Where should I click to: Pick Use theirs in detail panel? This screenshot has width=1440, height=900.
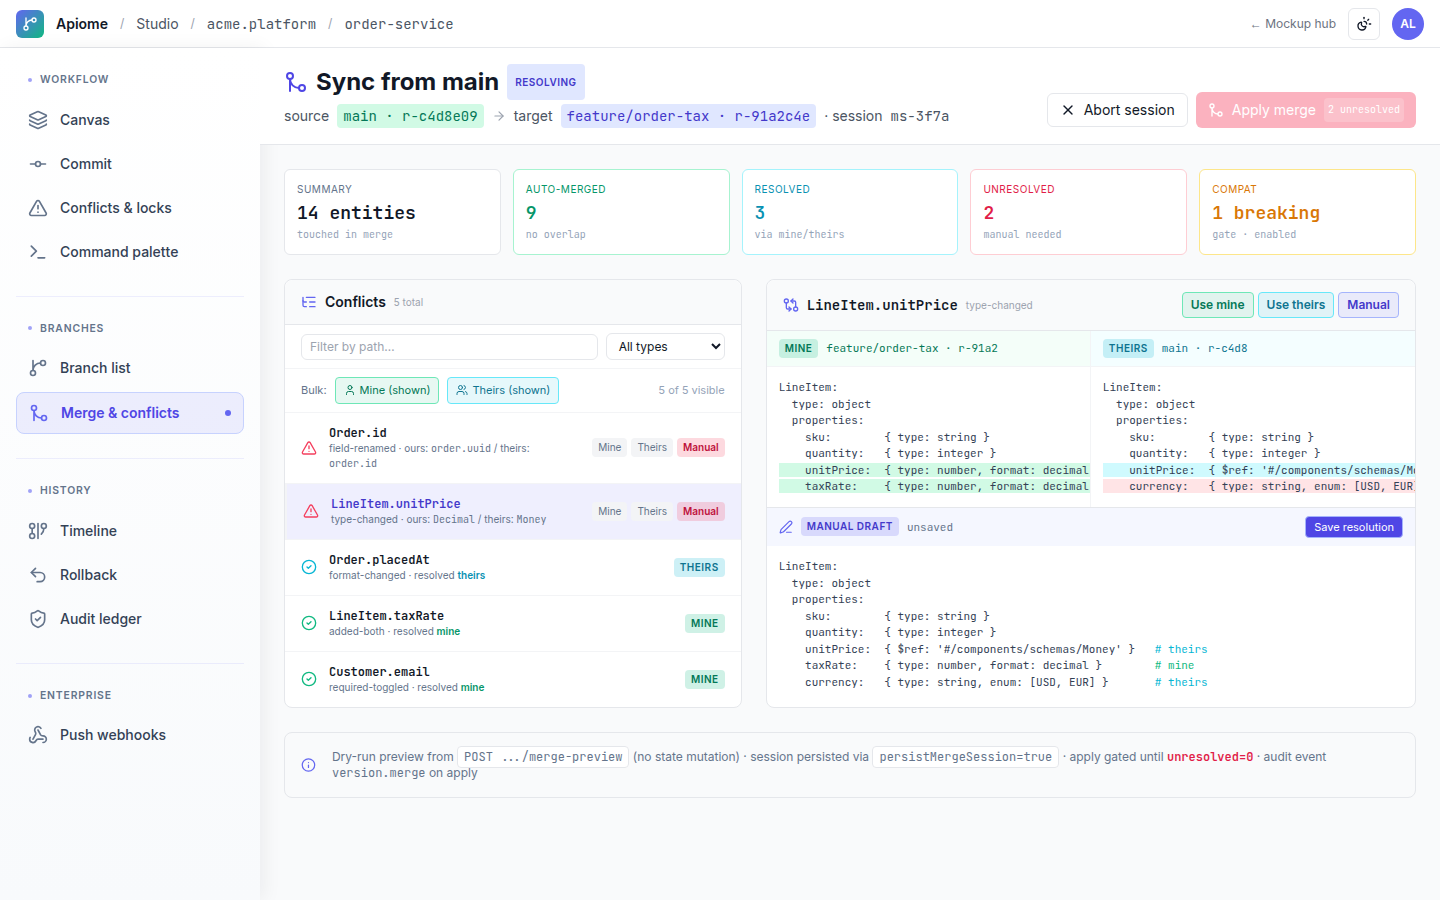tap(1296, 305)
